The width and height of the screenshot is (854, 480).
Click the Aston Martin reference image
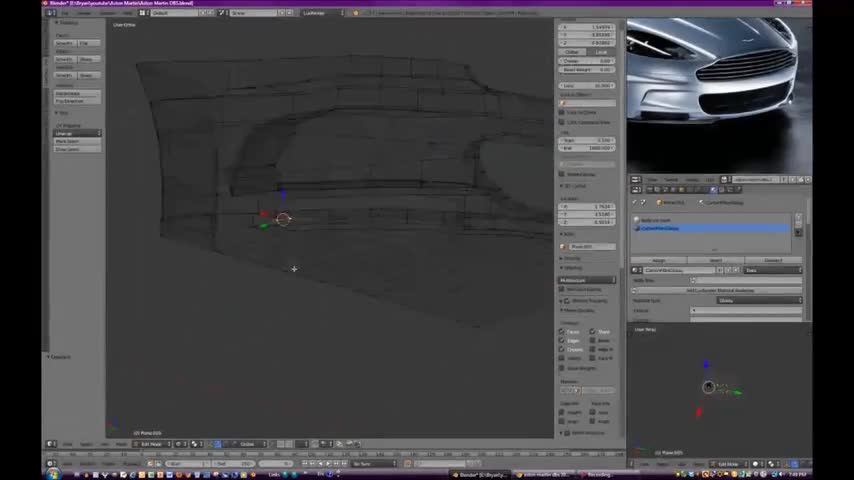pos(719,95)
